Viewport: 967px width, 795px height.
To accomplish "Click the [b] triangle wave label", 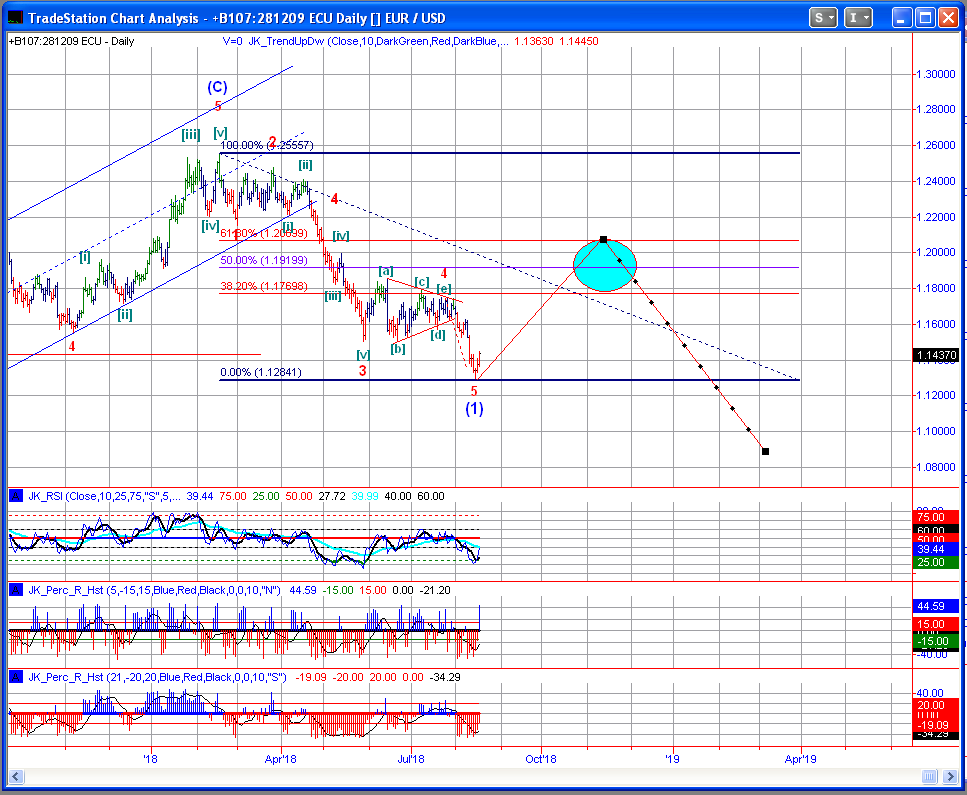I will tap(398, 349).
